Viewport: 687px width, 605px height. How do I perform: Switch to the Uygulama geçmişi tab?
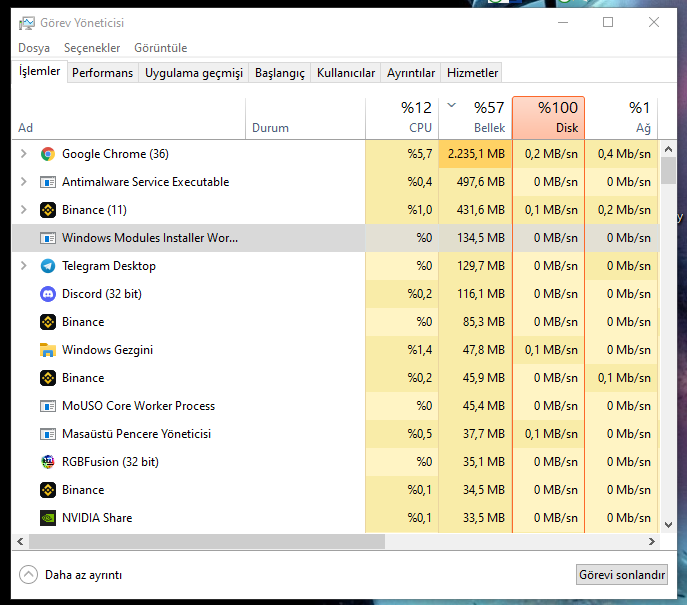(x=194, y=73)
